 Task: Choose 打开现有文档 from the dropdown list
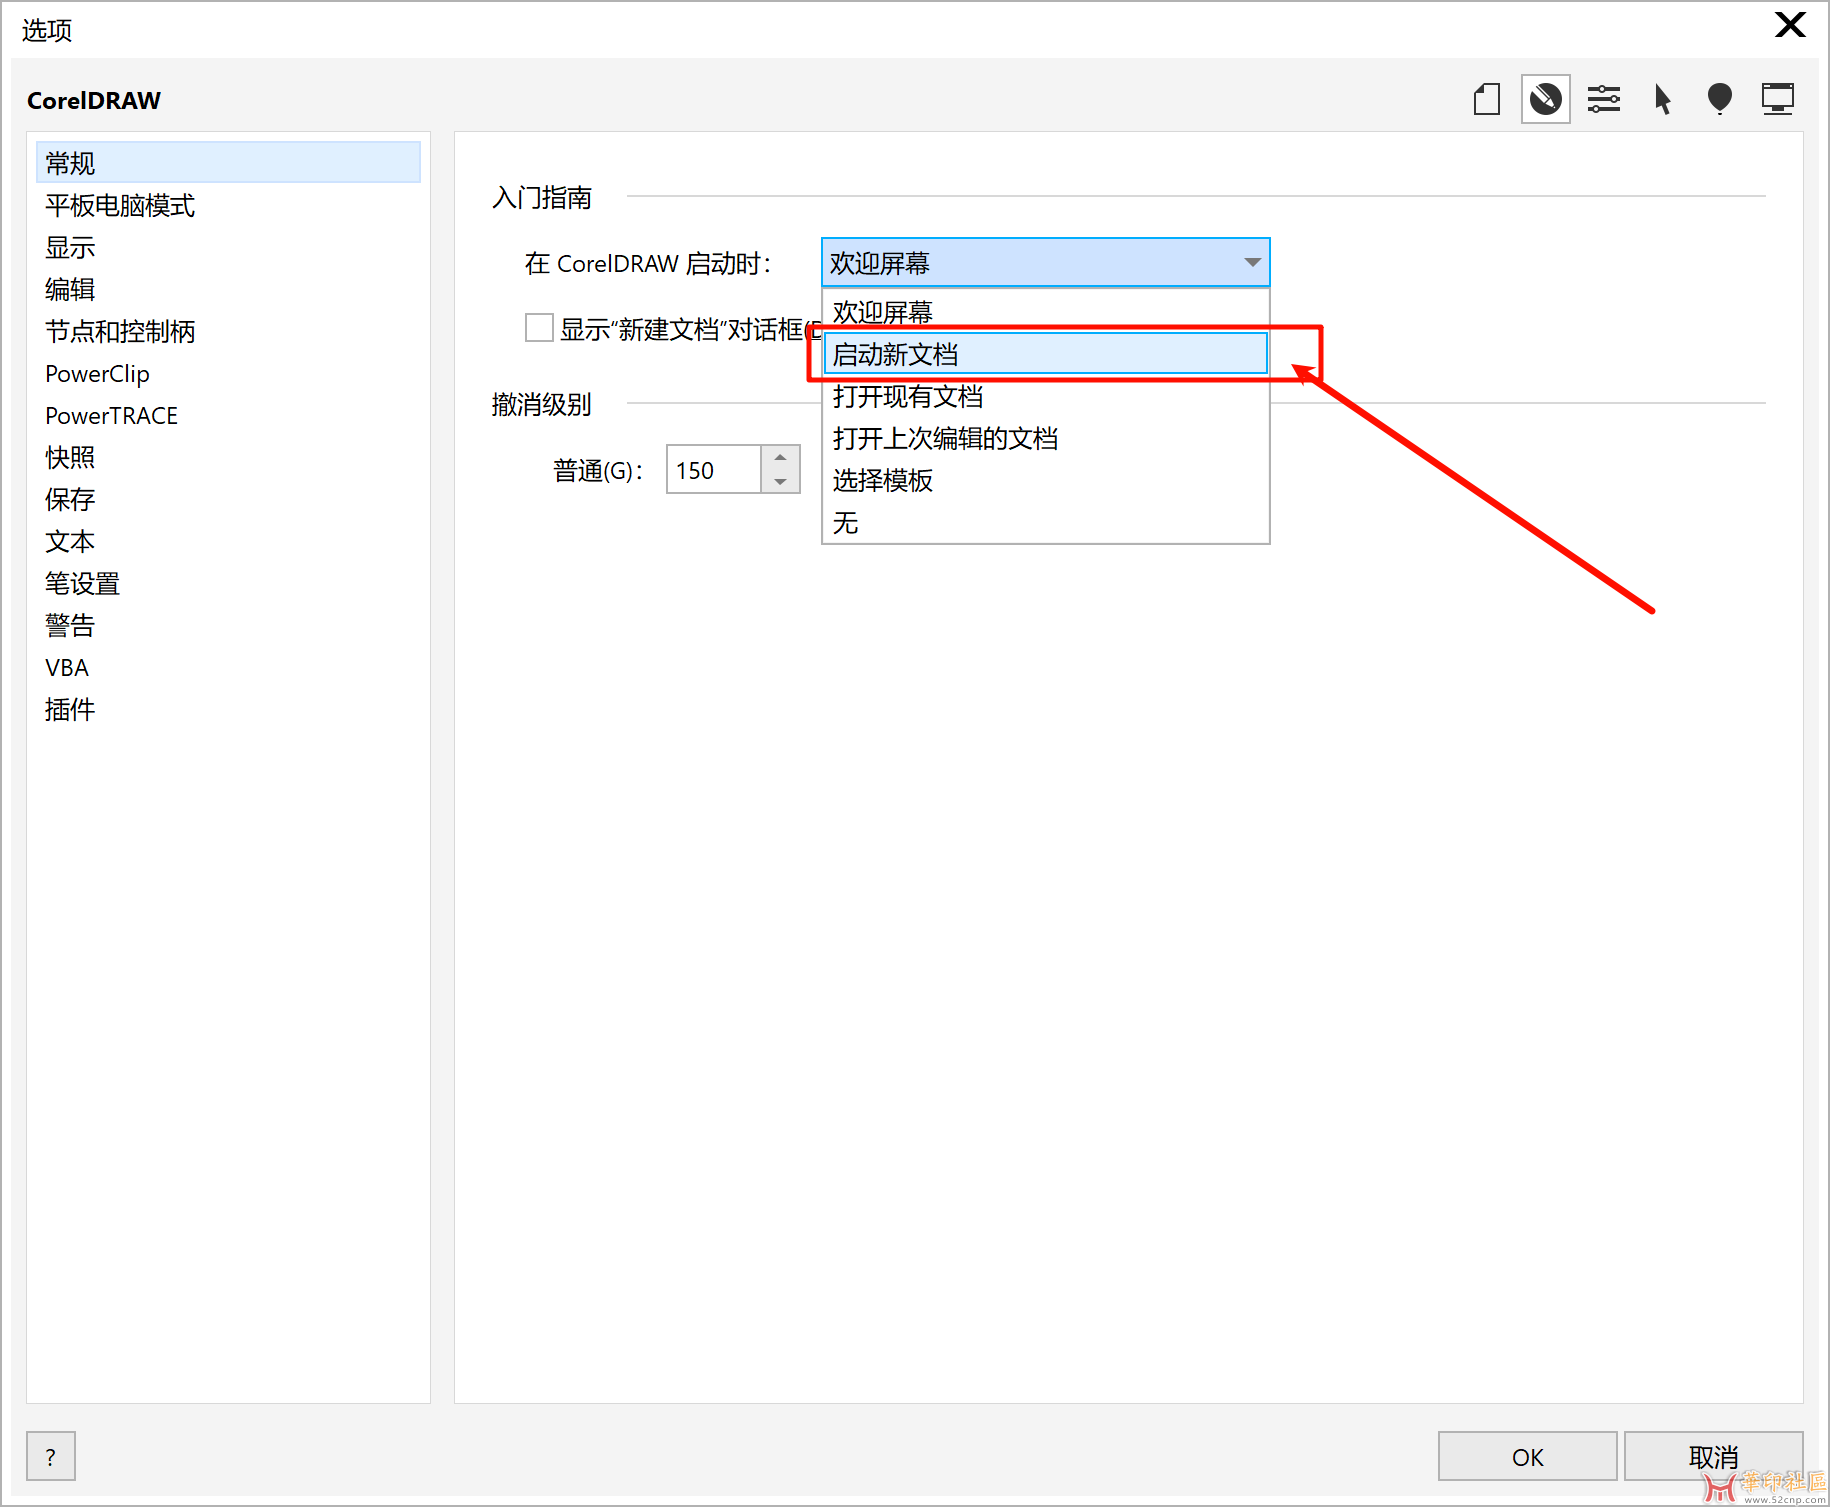1045,396
